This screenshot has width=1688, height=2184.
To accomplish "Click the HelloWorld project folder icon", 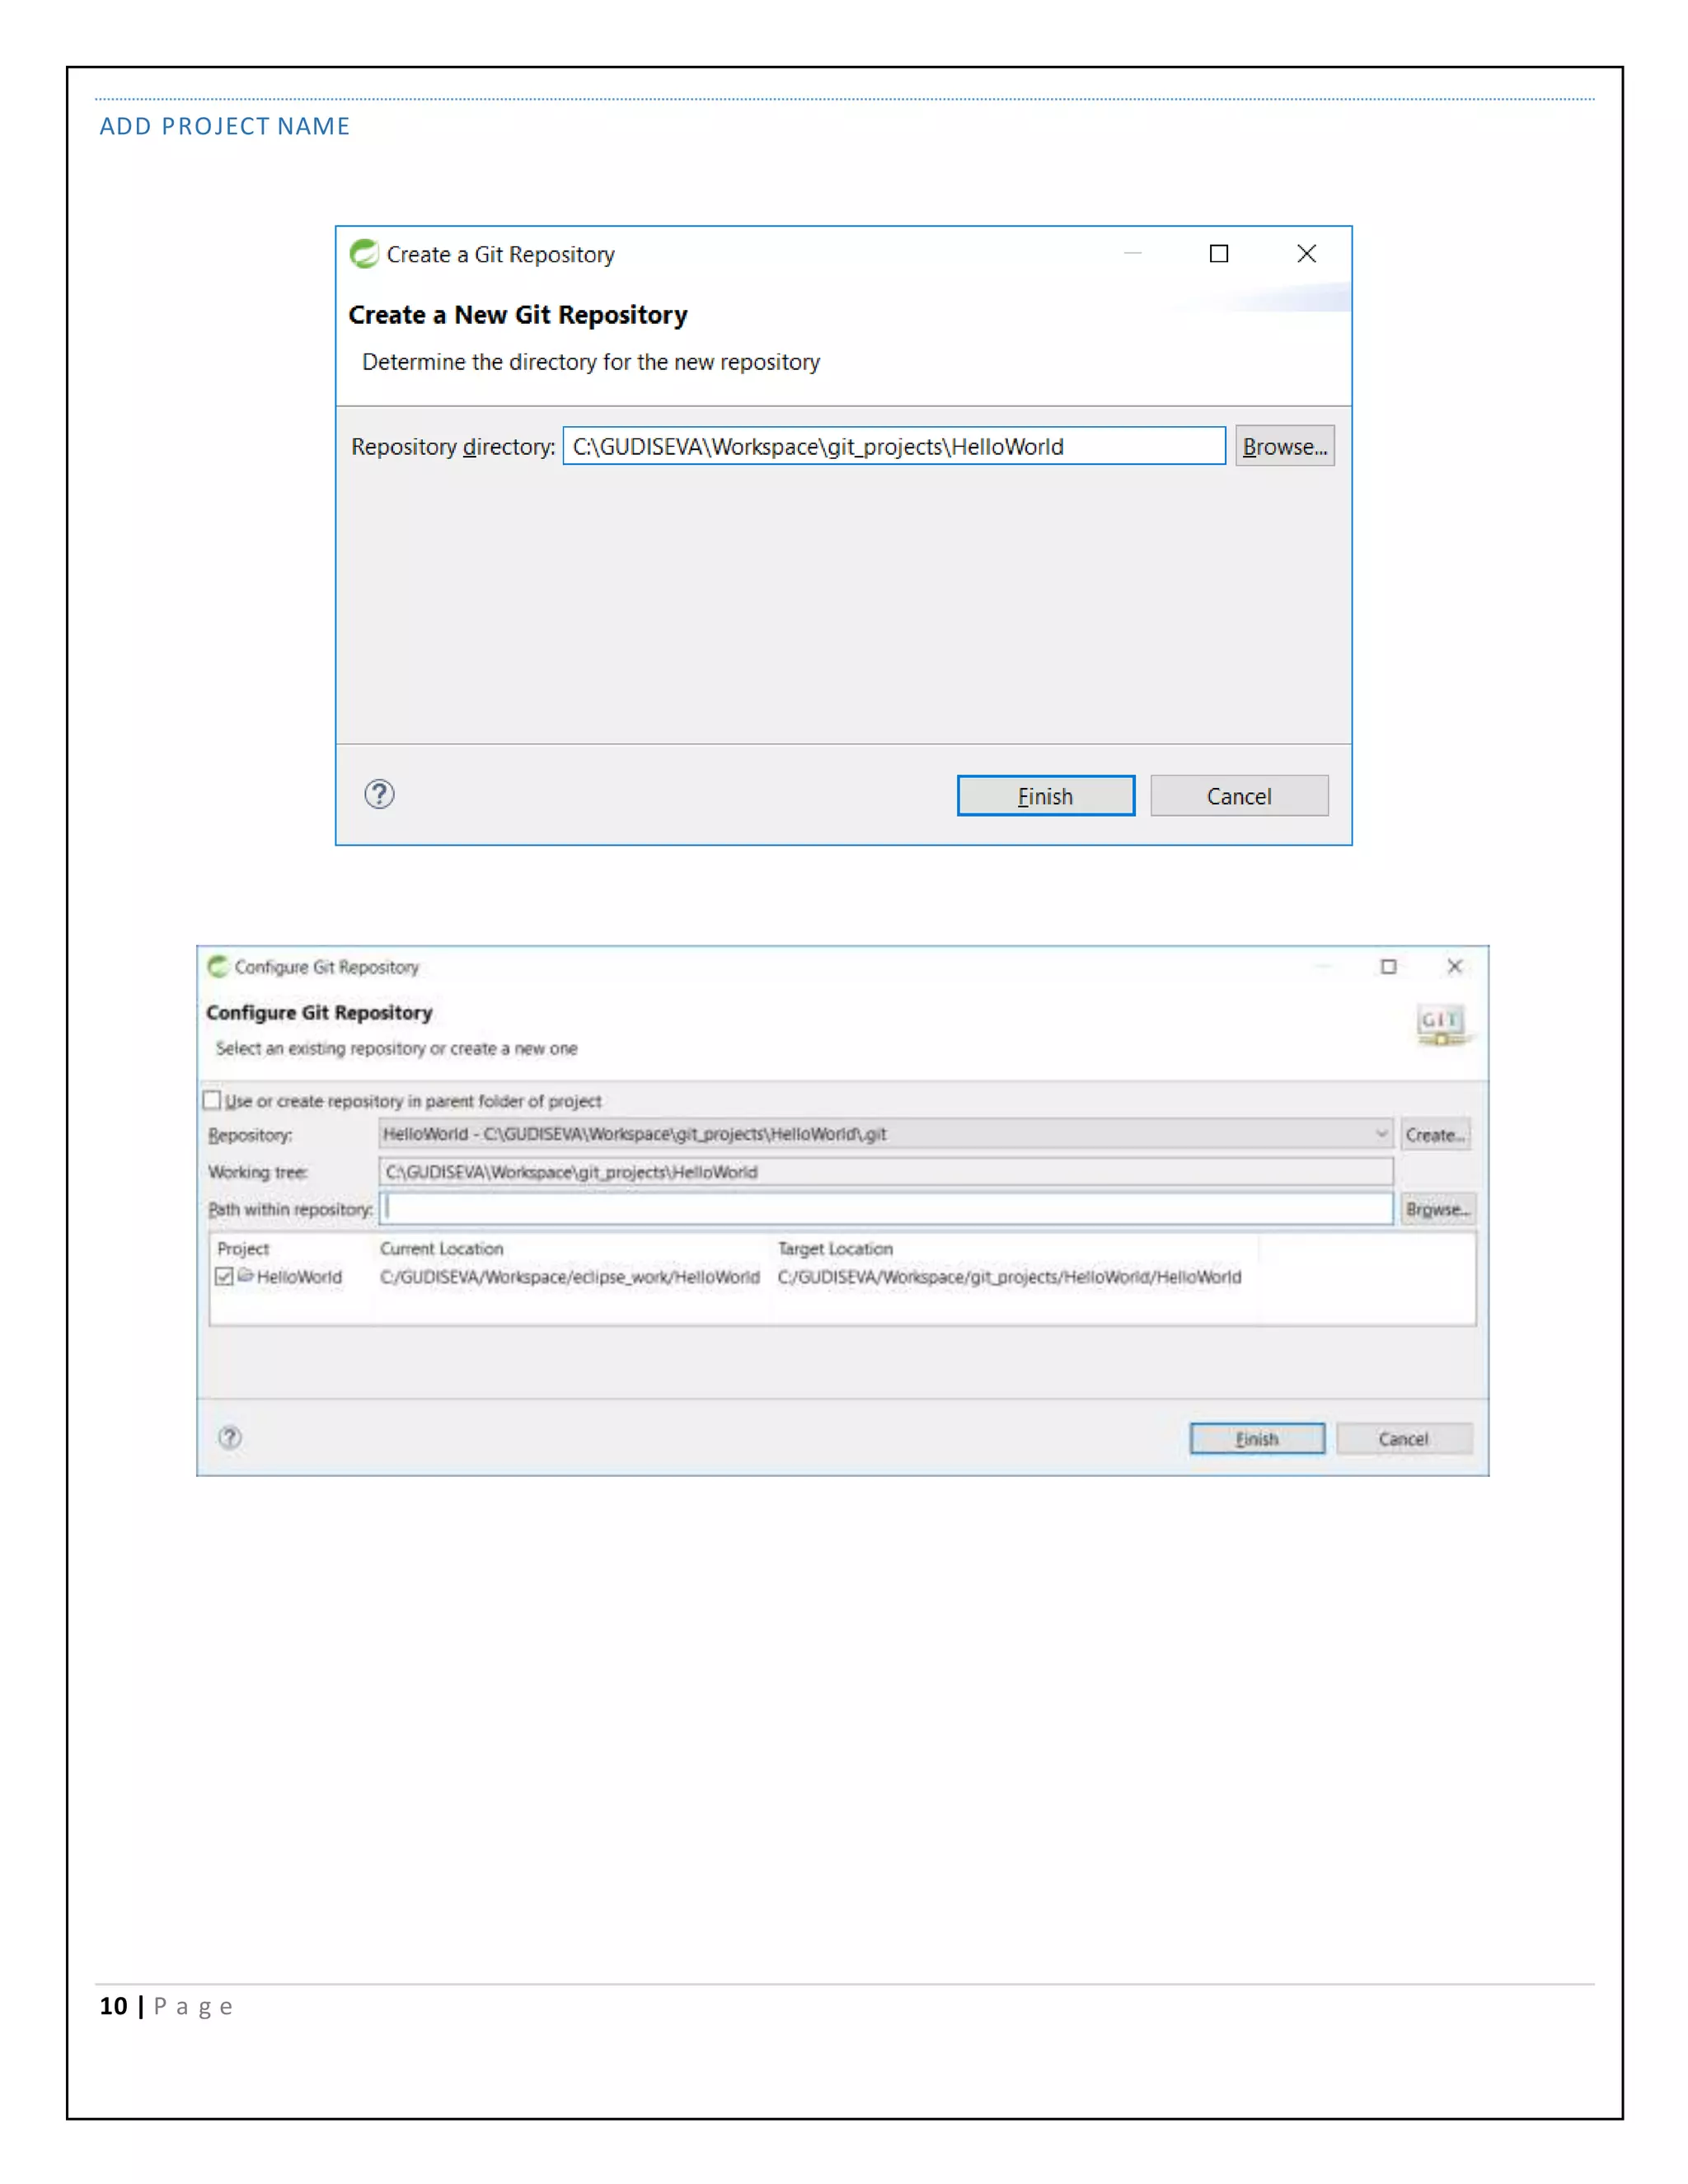I will (x=246, y=1276).
